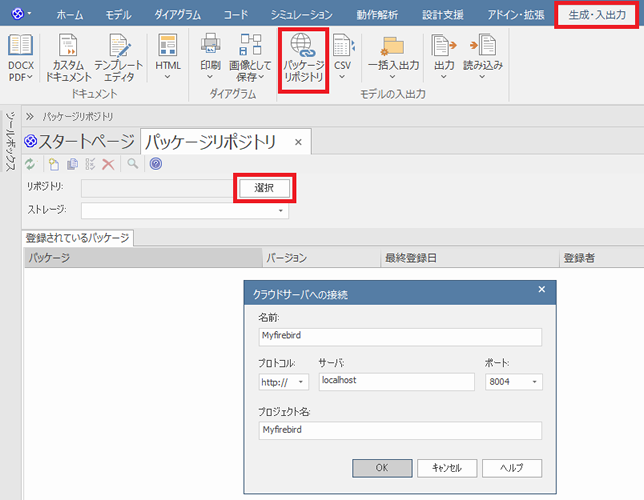Confirm the cloud connection with OK
644x500 pixels.
[x=382, y=468]
